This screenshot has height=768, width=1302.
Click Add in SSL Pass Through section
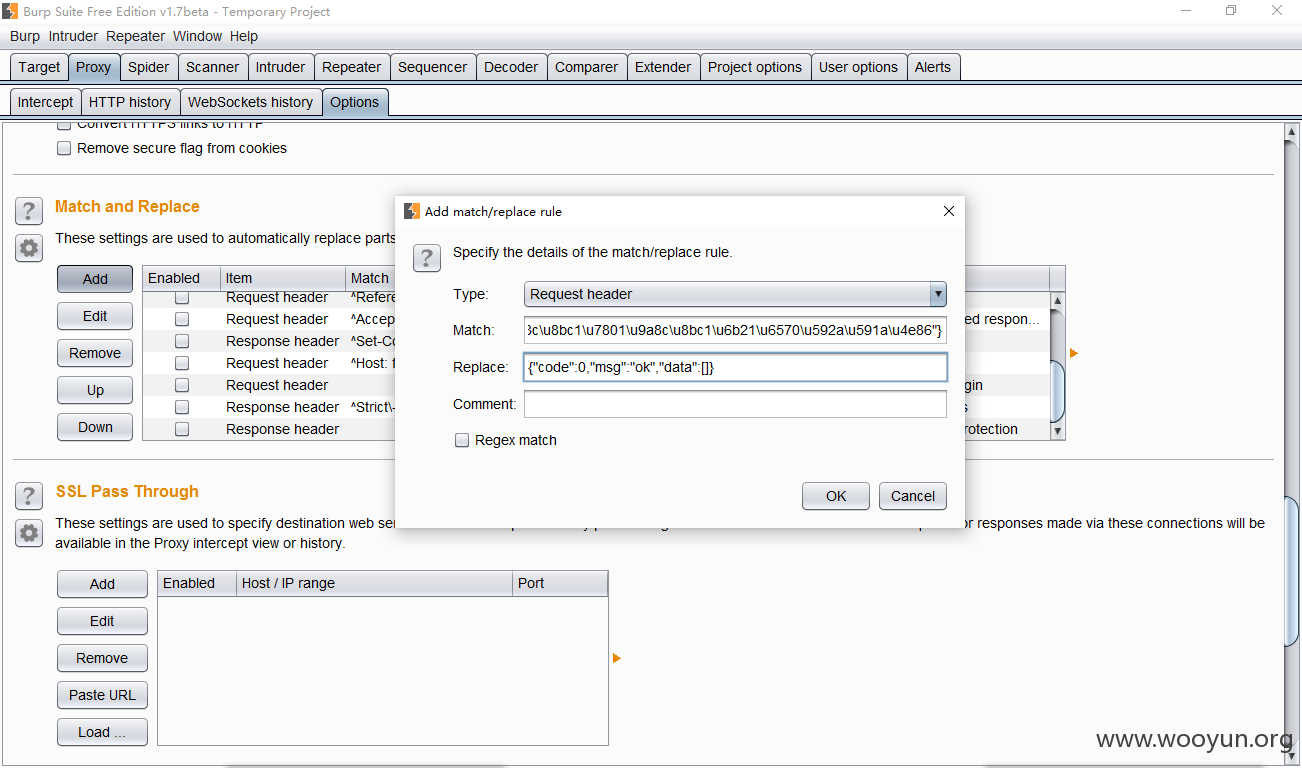[102, 584]
